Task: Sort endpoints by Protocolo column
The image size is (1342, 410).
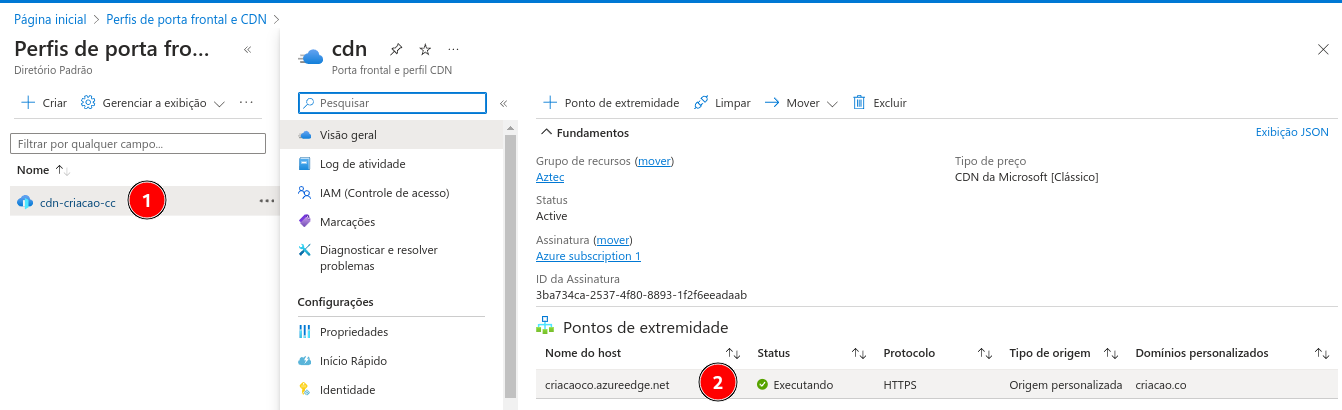Action: [x=985, y=353]
